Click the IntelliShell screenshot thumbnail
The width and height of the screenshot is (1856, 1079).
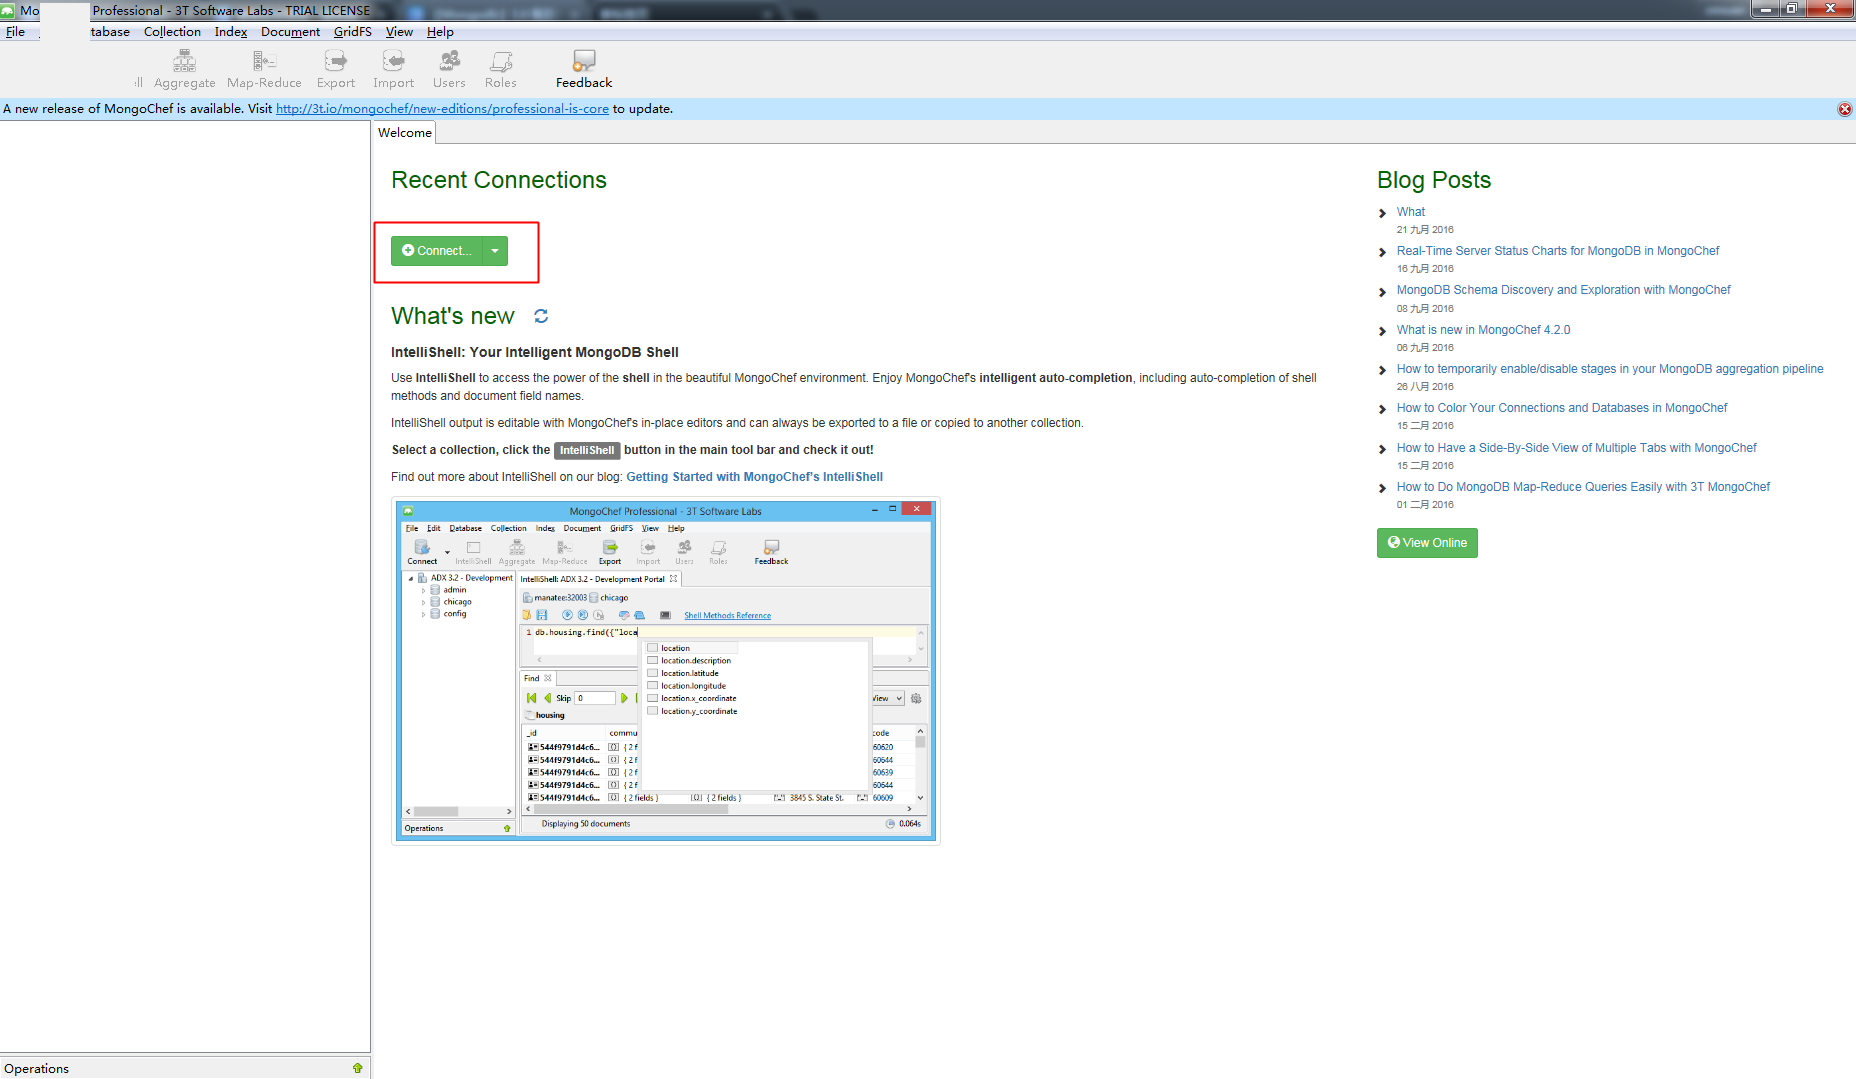coord(666,671)
